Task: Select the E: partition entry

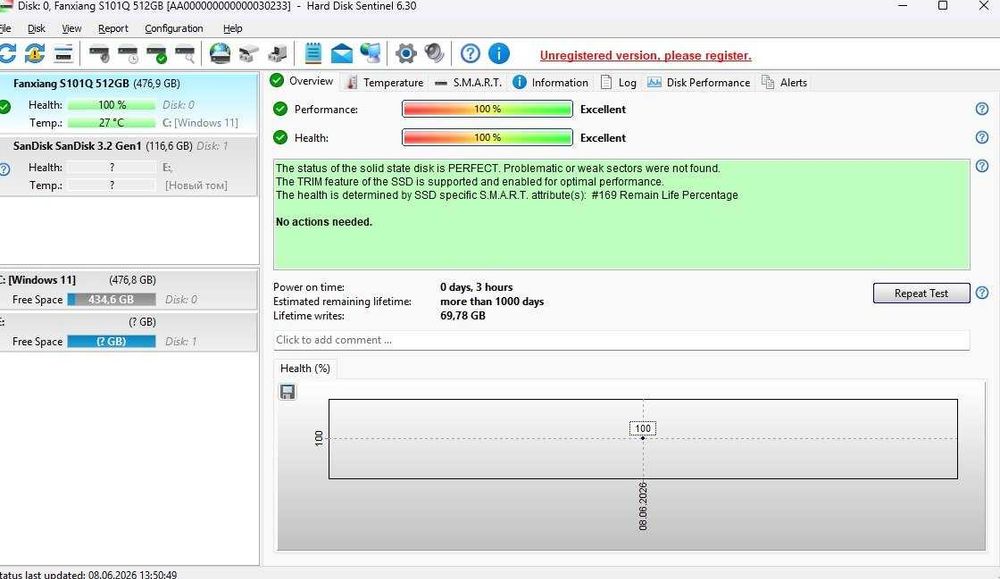Action: click(129, 332)
